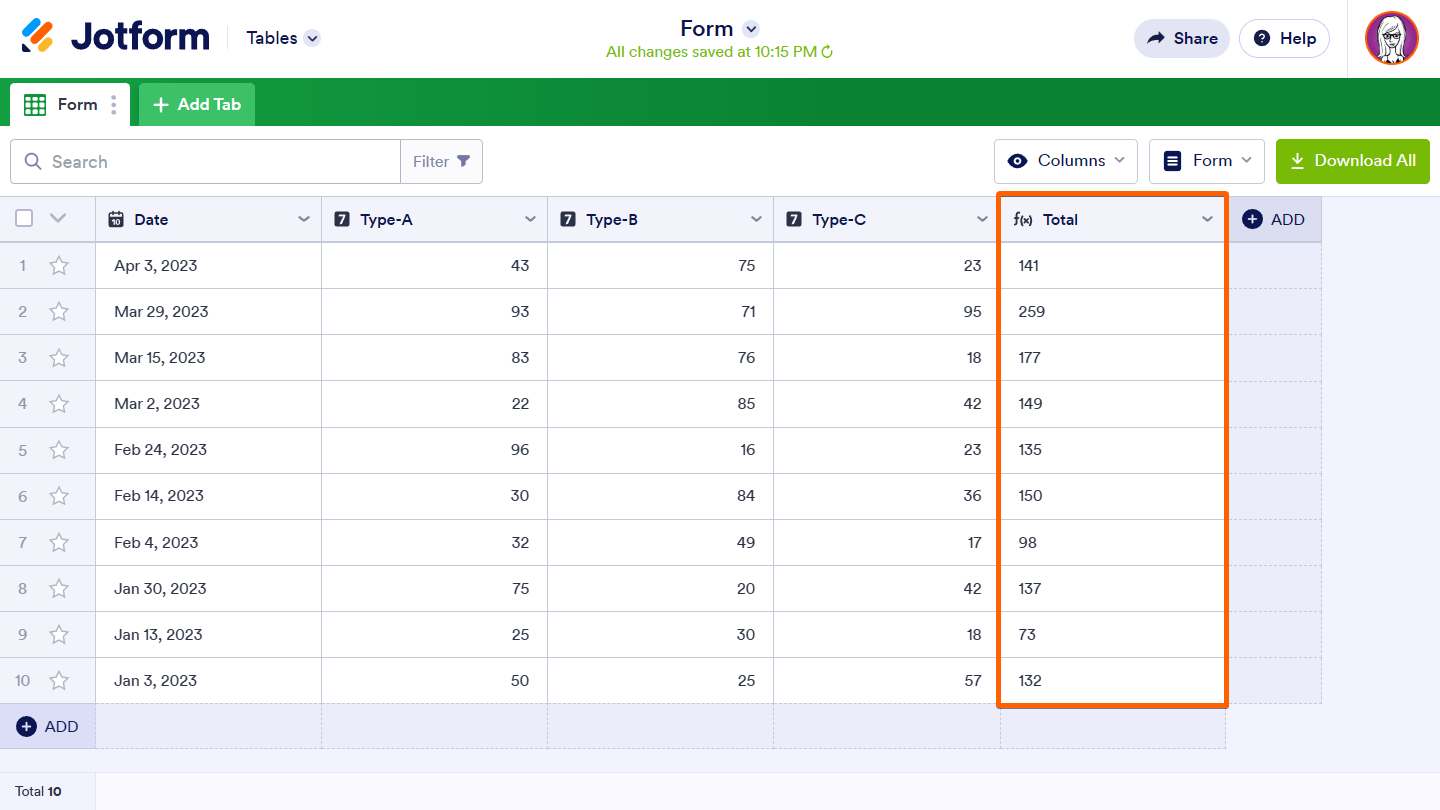
Task: Toggle star on Mar 15, 2023 row
Action: click(x=59, y=358)
